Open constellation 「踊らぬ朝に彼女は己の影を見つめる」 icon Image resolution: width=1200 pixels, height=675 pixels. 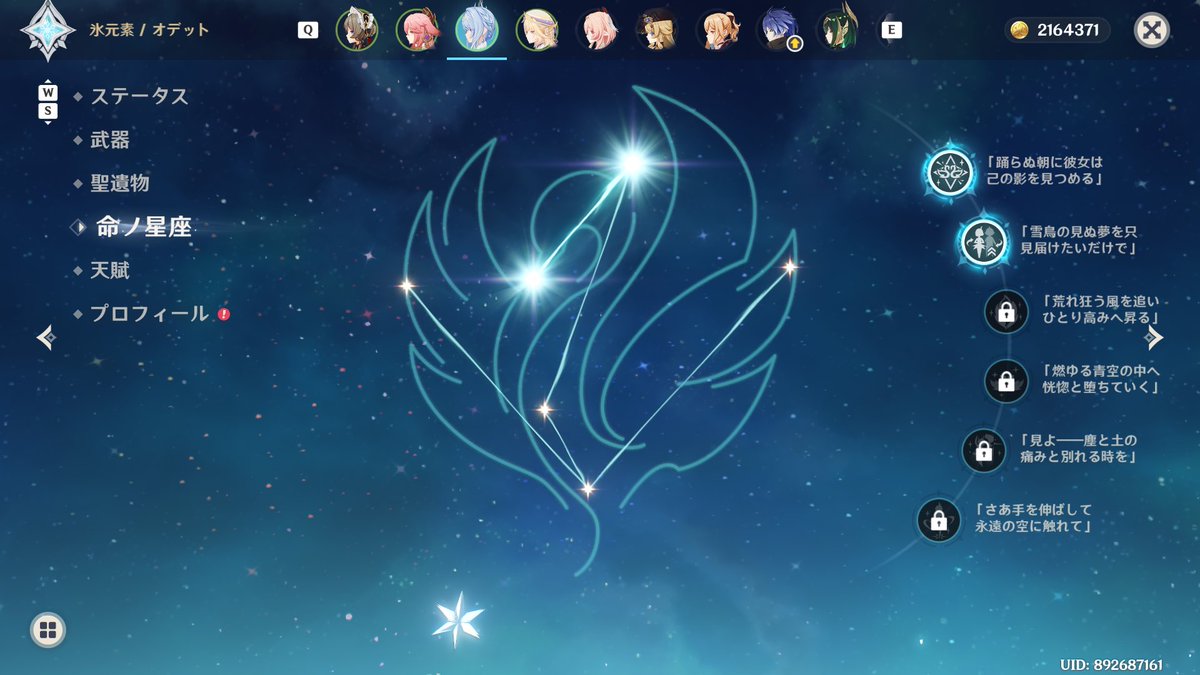948,172
